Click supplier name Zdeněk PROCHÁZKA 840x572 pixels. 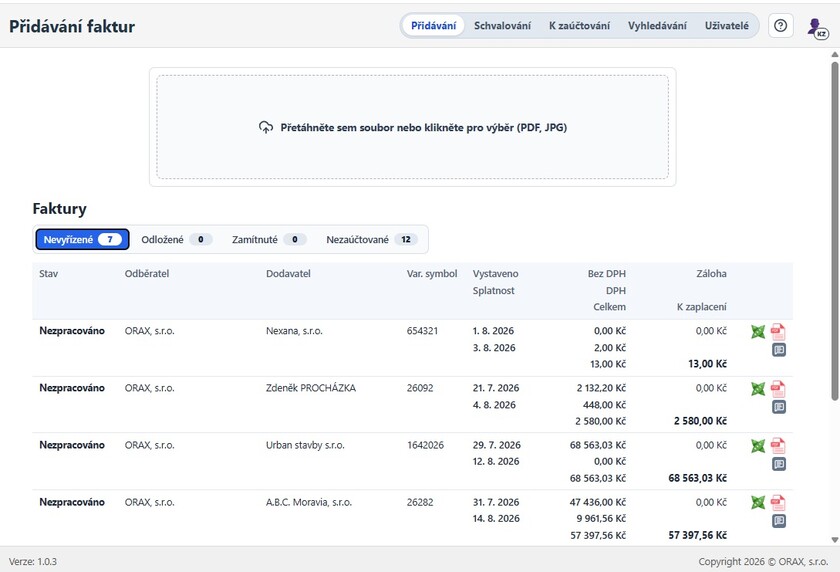311,388
